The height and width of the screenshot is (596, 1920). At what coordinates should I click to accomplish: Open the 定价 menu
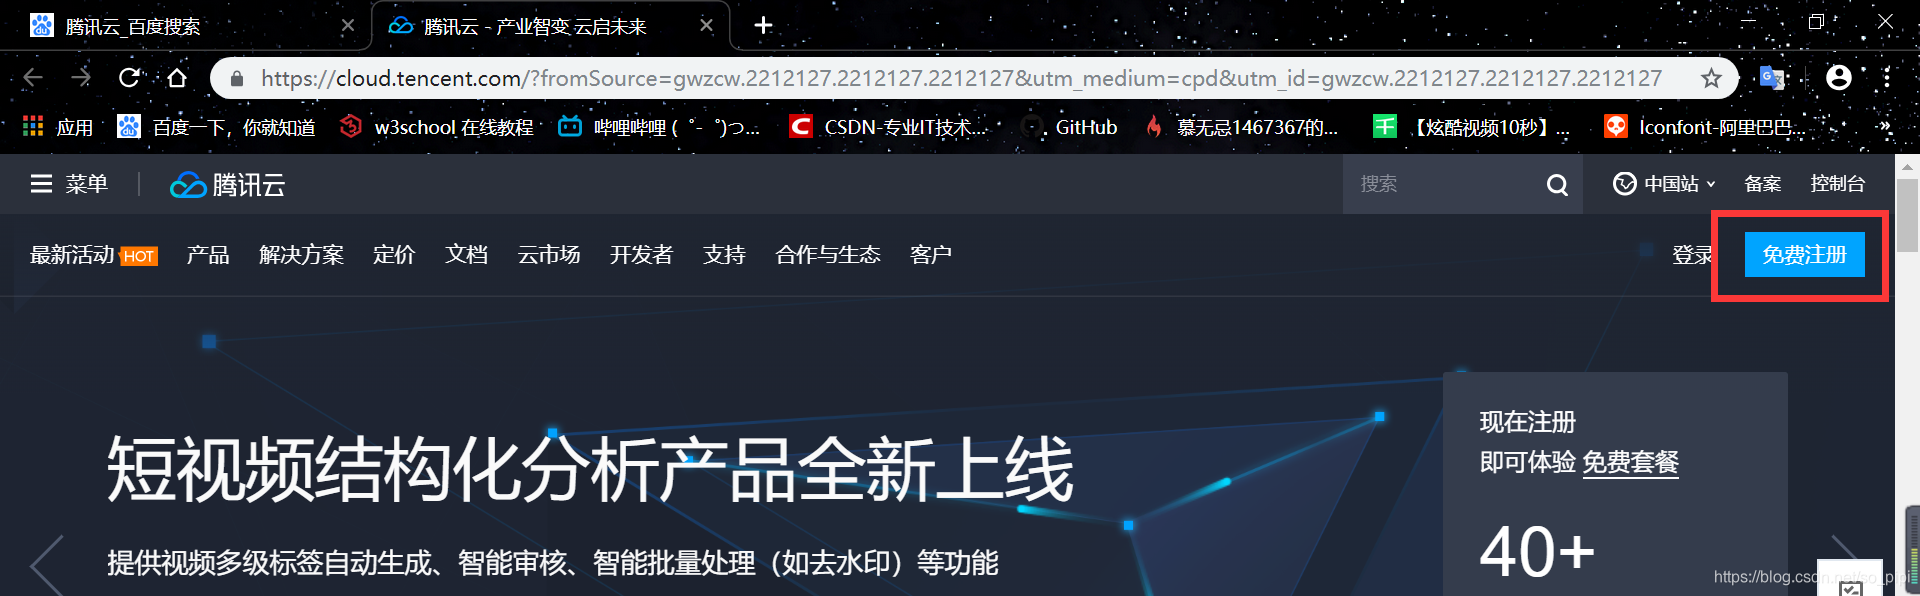pos(394,255)
